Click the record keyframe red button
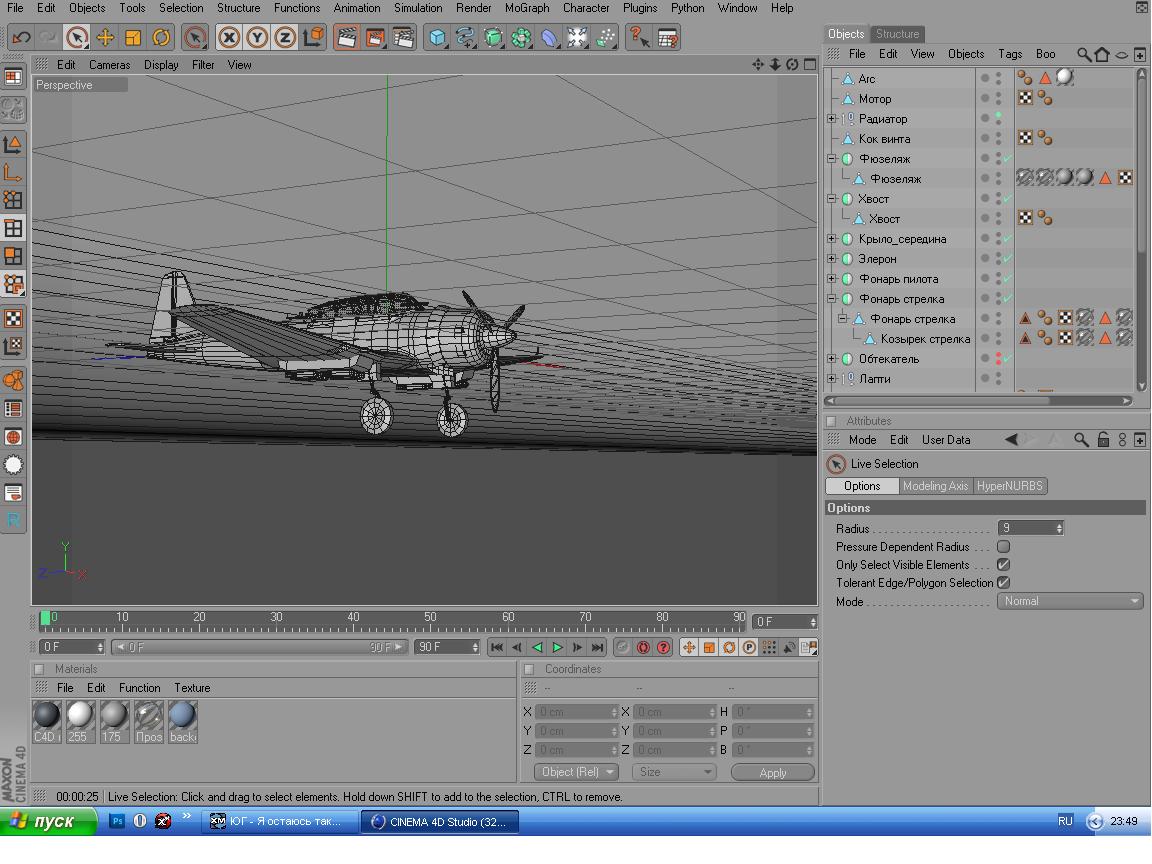The width and height of the screenshot is (1152, 864). click(643, 647)
